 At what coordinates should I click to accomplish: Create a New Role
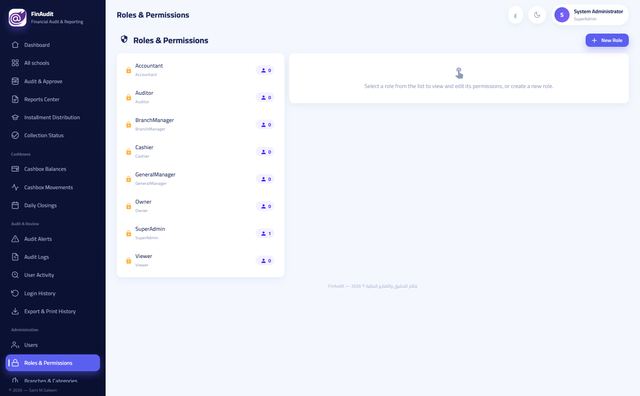coord(607,40)
